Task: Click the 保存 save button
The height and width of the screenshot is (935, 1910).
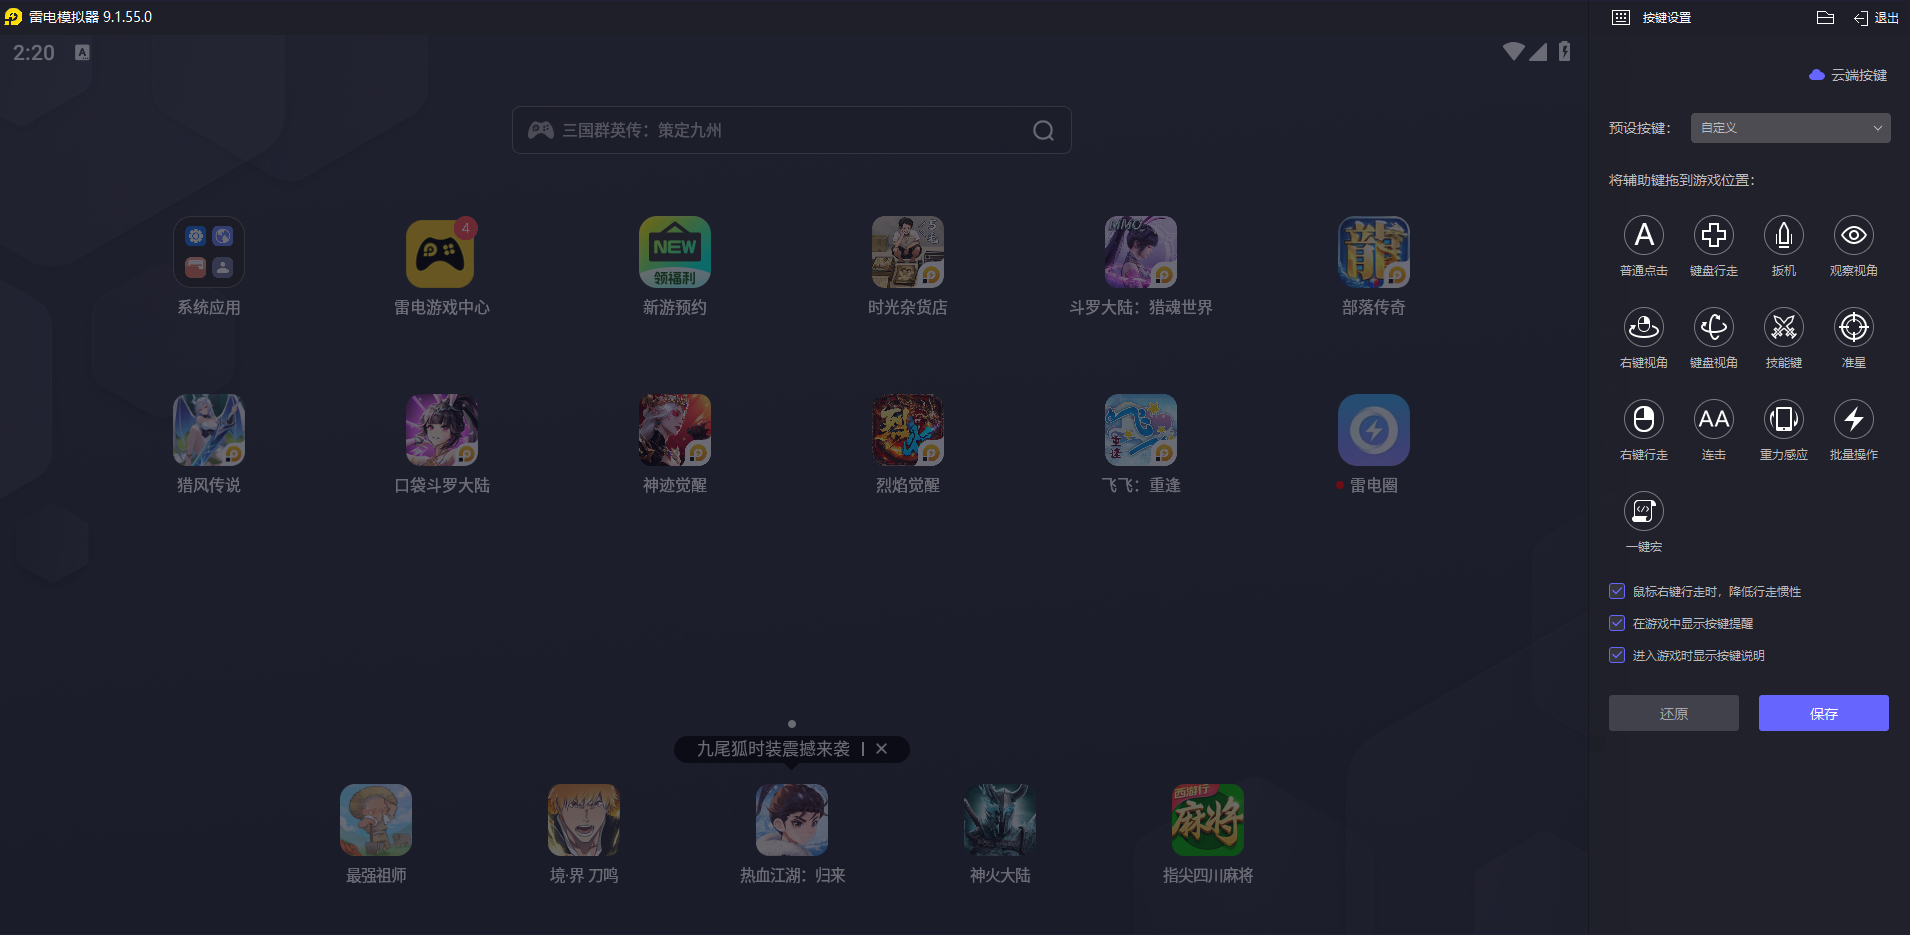Action: (1824, 713)
